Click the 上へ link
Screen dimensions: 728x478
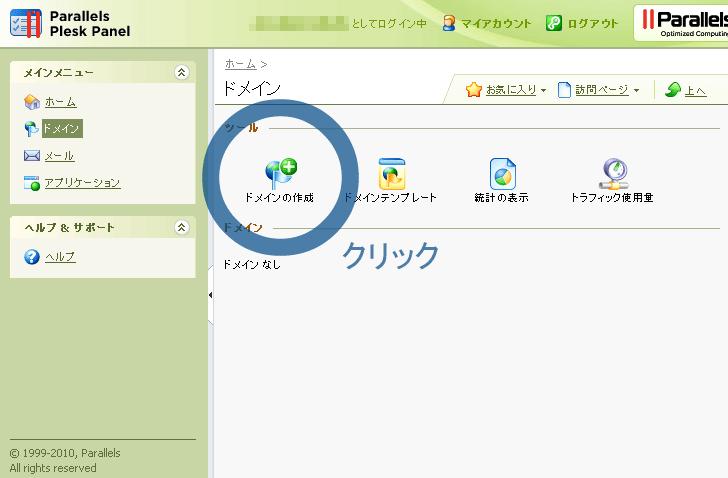click(x=696, y=90)
